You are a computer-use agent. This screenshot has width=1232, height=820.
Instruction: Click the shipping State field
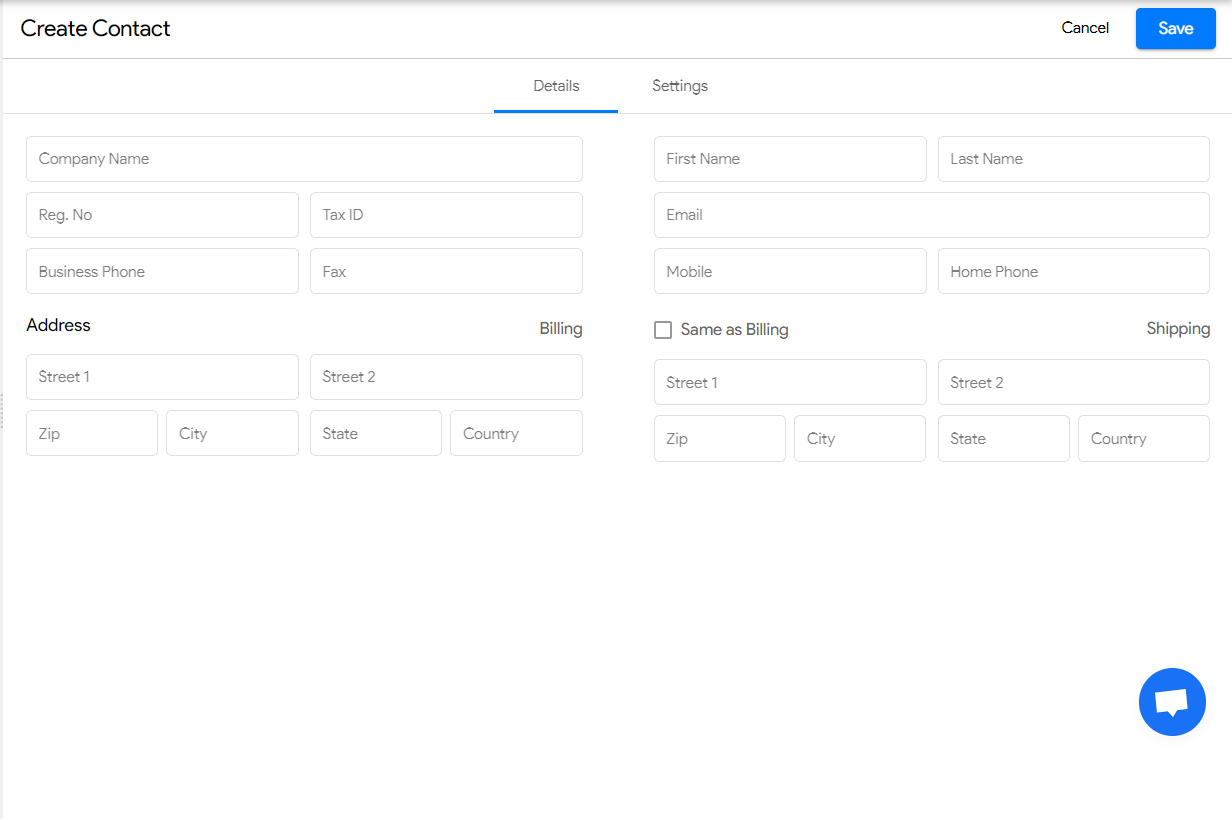click(1004, 439)
